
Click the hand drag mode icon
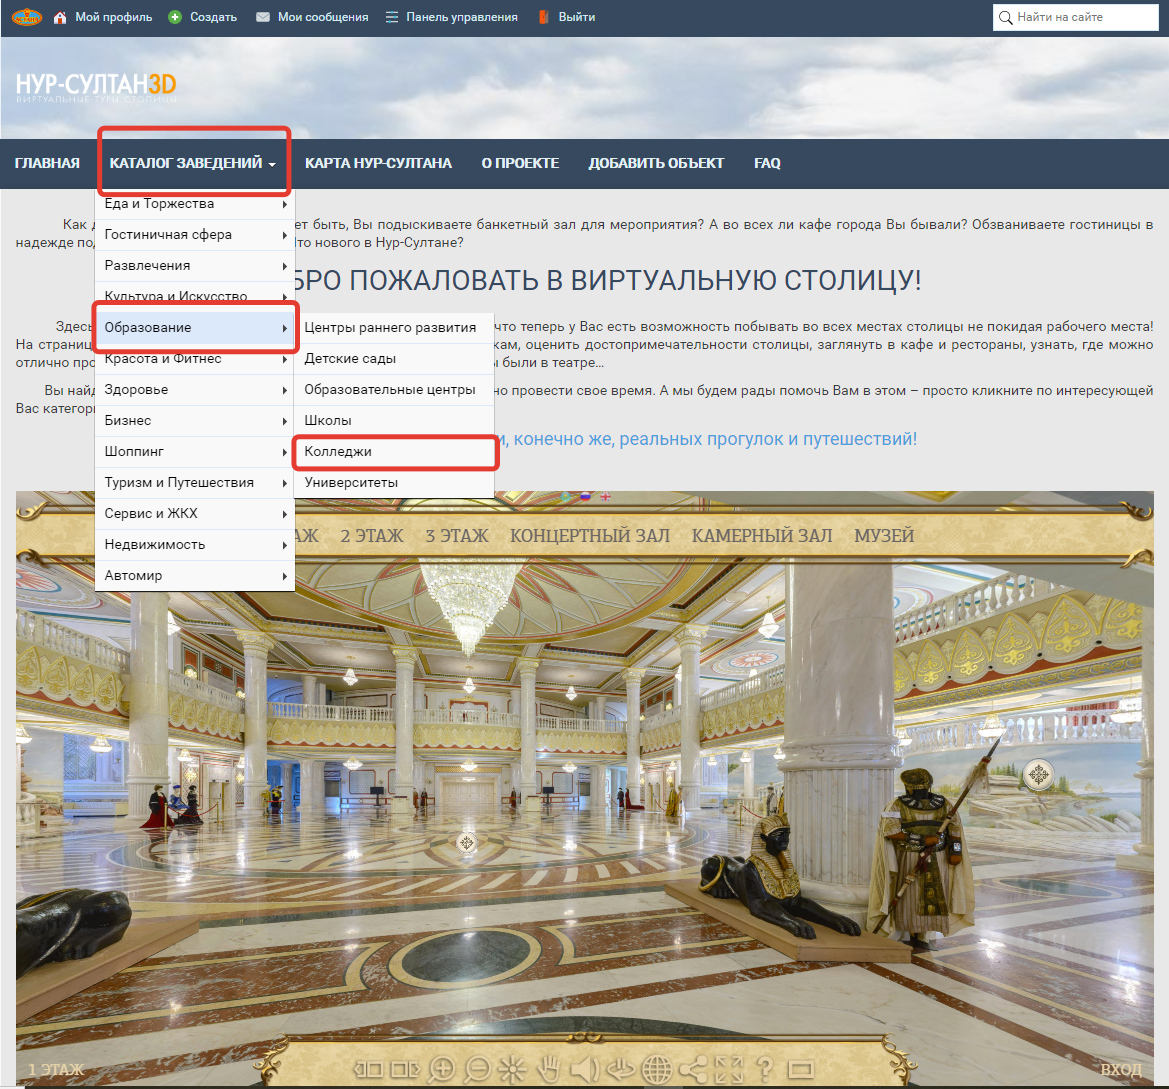point(548,1069)
